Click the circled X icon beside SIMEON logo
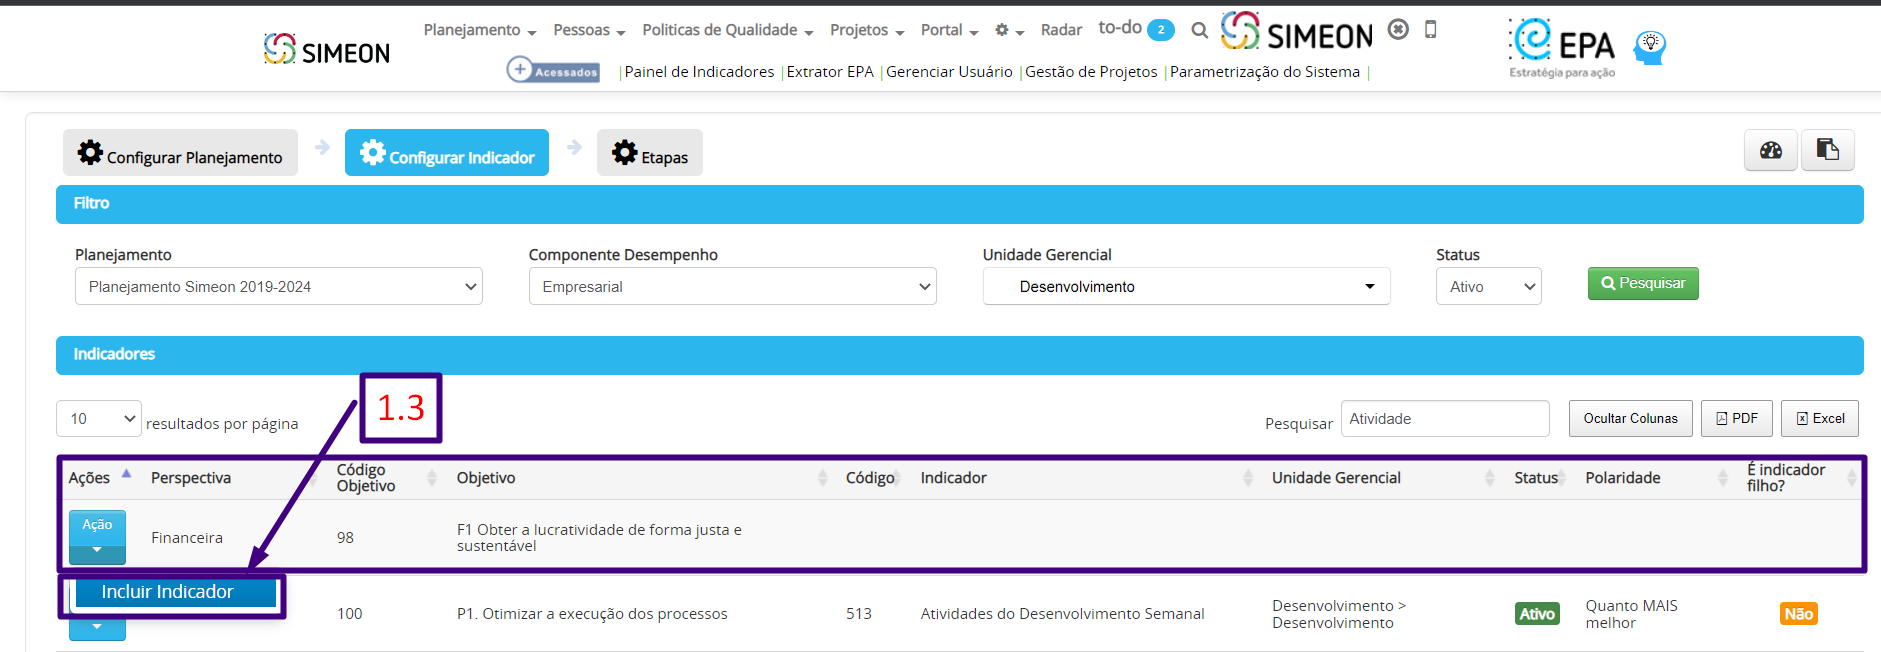The width and height of the screenshot is (1881, 652). click(1398, 29)
